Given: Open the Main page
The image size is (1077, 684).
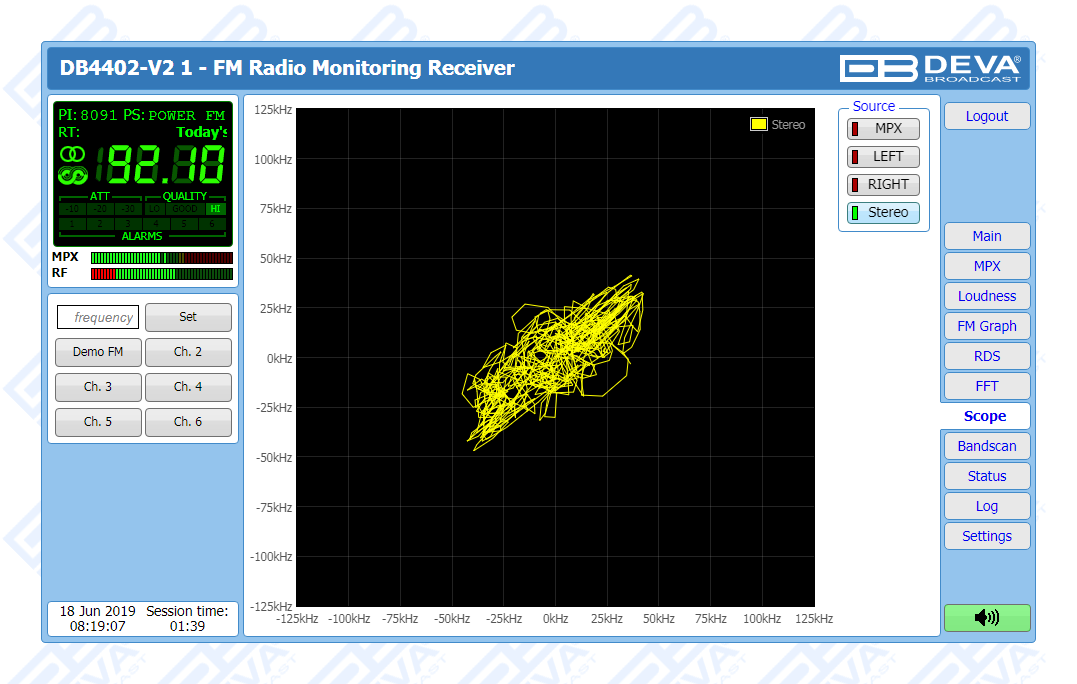Looking at the screenshot, I should click(x=986, y=237).
